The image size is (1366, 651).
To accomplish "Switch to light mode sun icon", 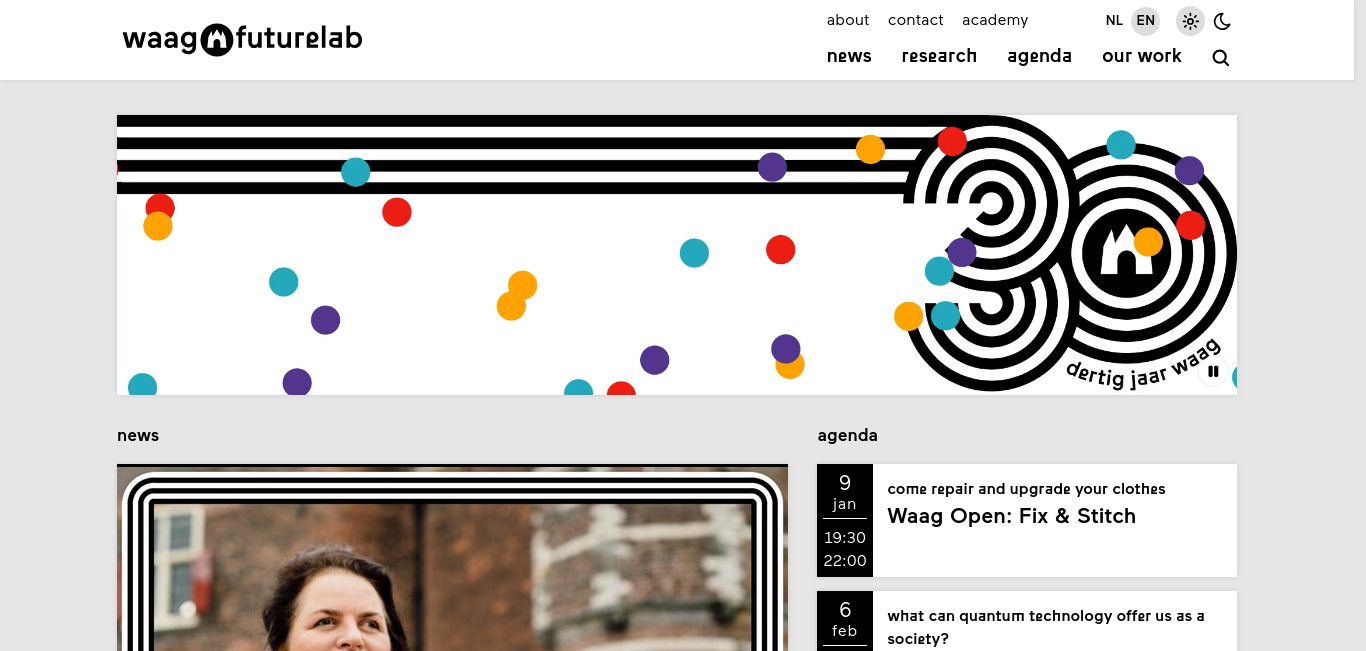I will point(1190,21).
